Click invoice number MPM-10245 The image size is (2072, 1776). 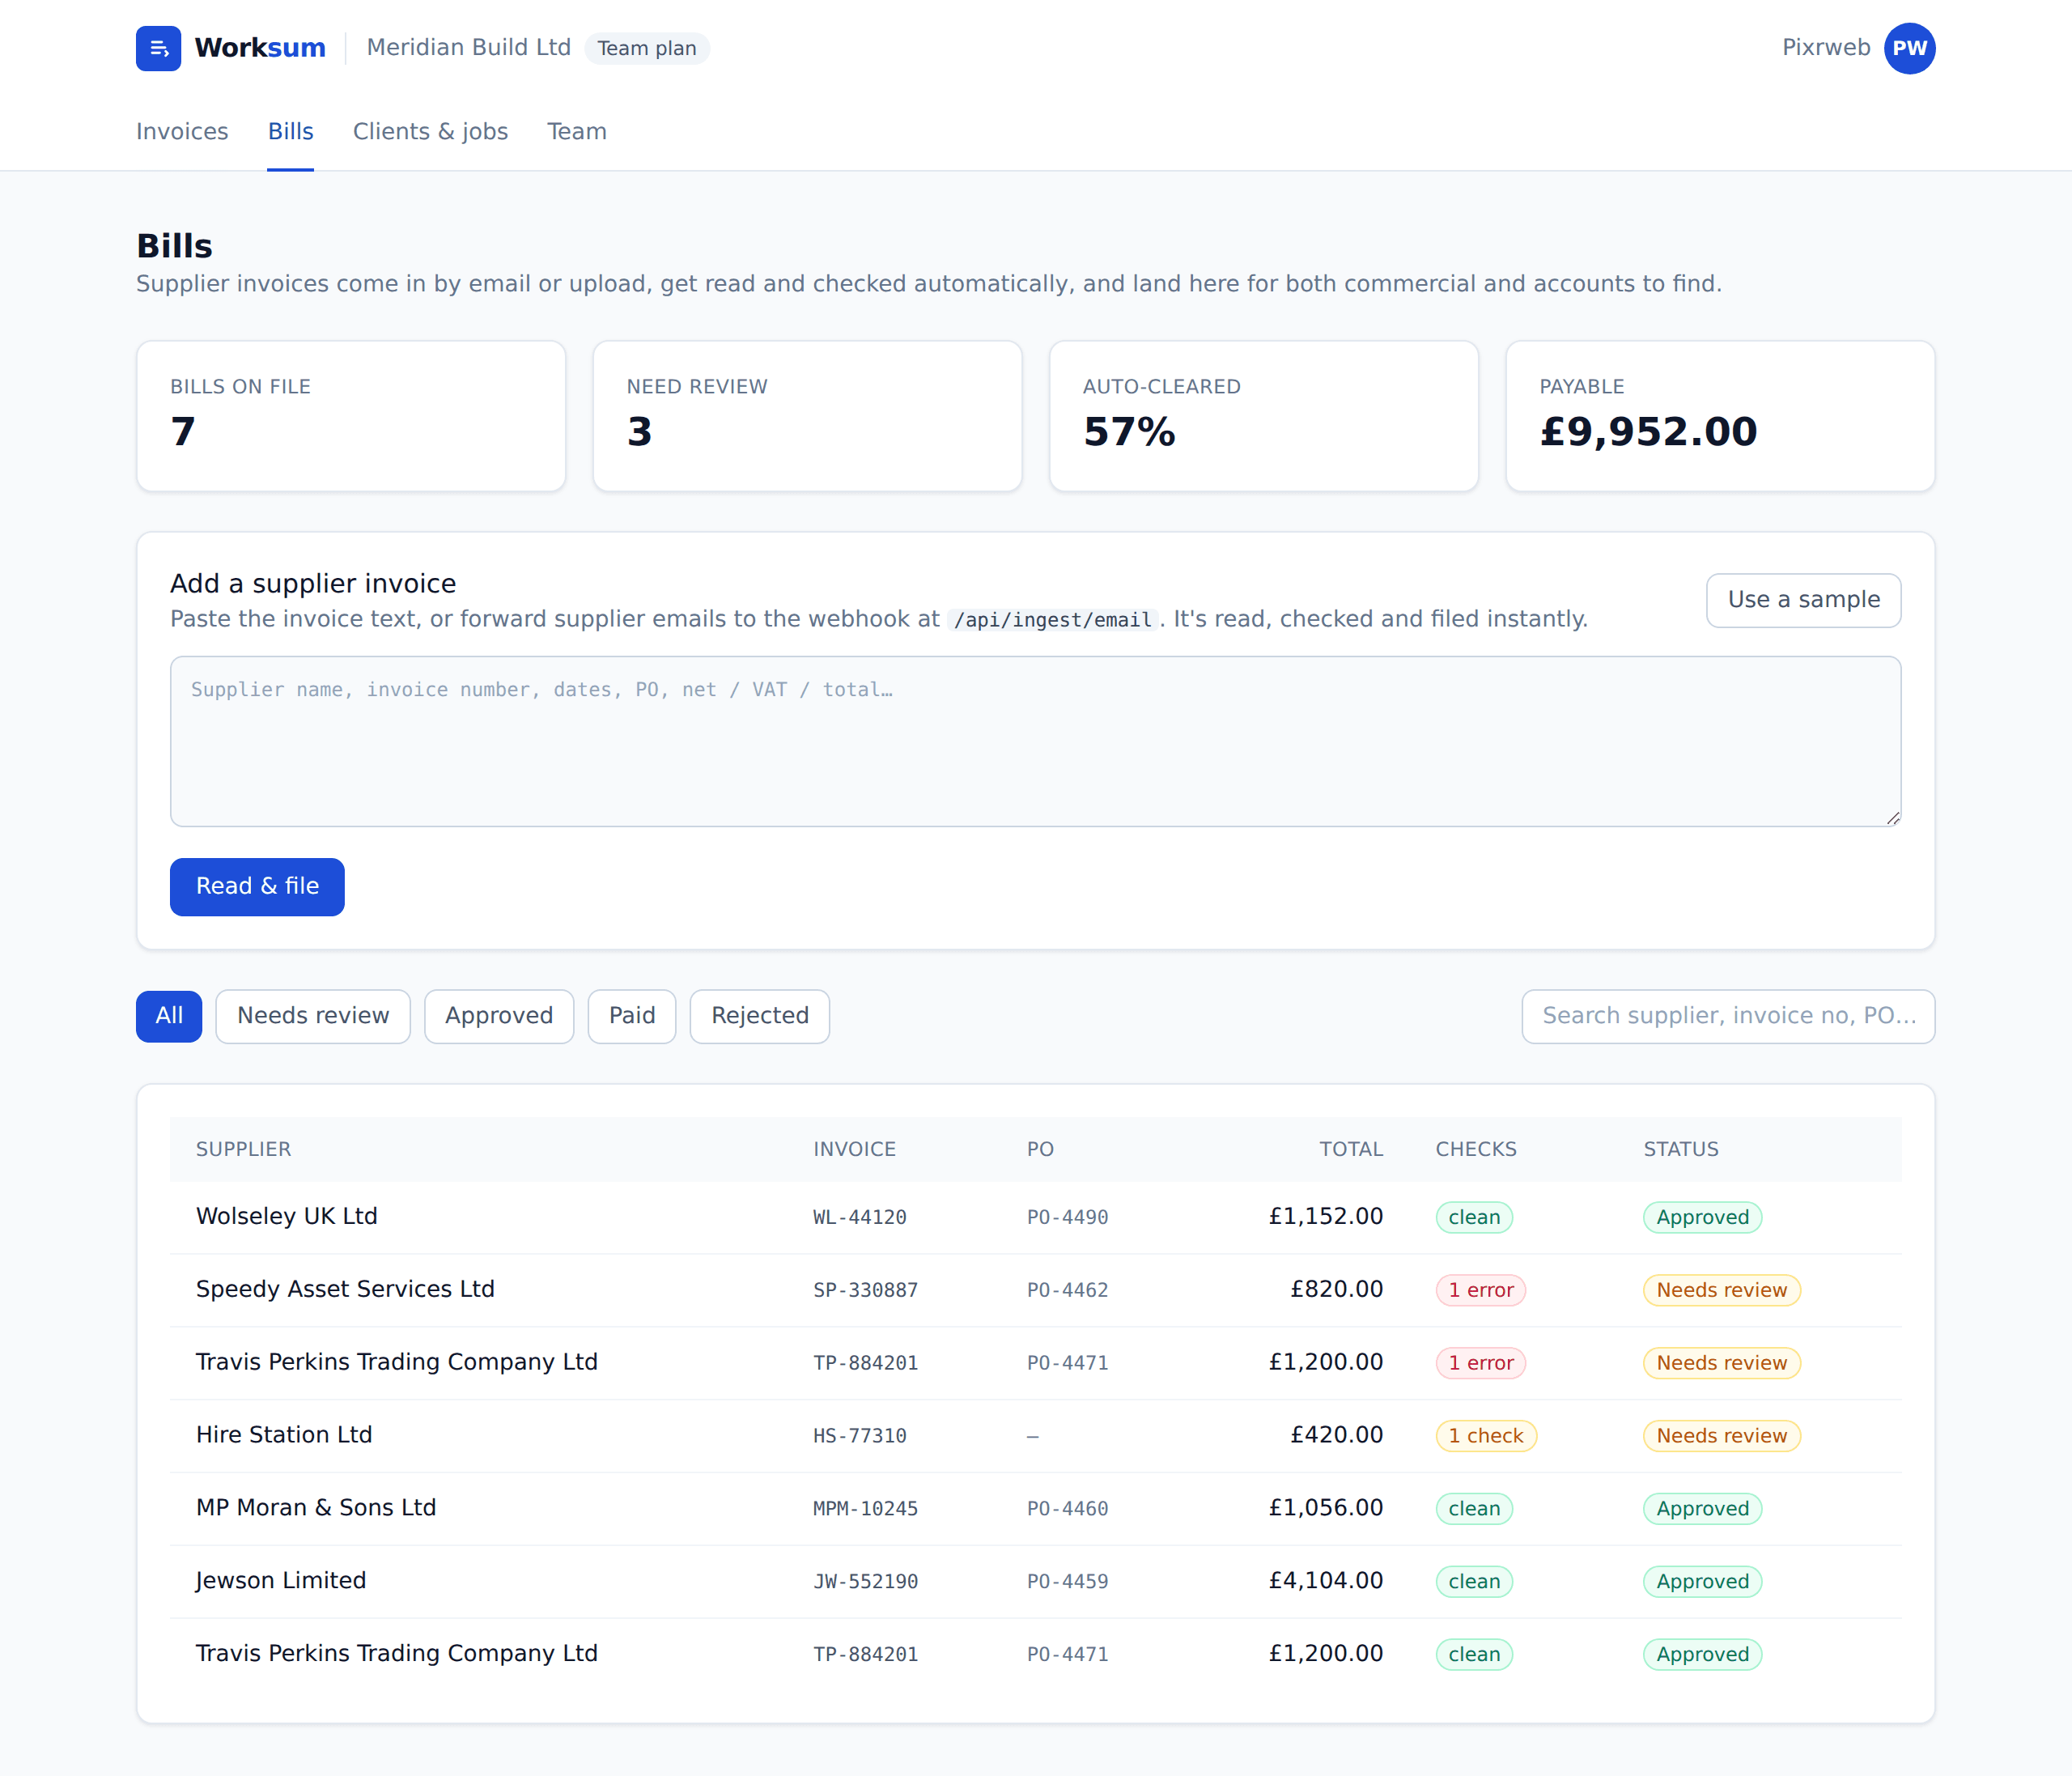pyautogui.click(x=866, y=1509)
